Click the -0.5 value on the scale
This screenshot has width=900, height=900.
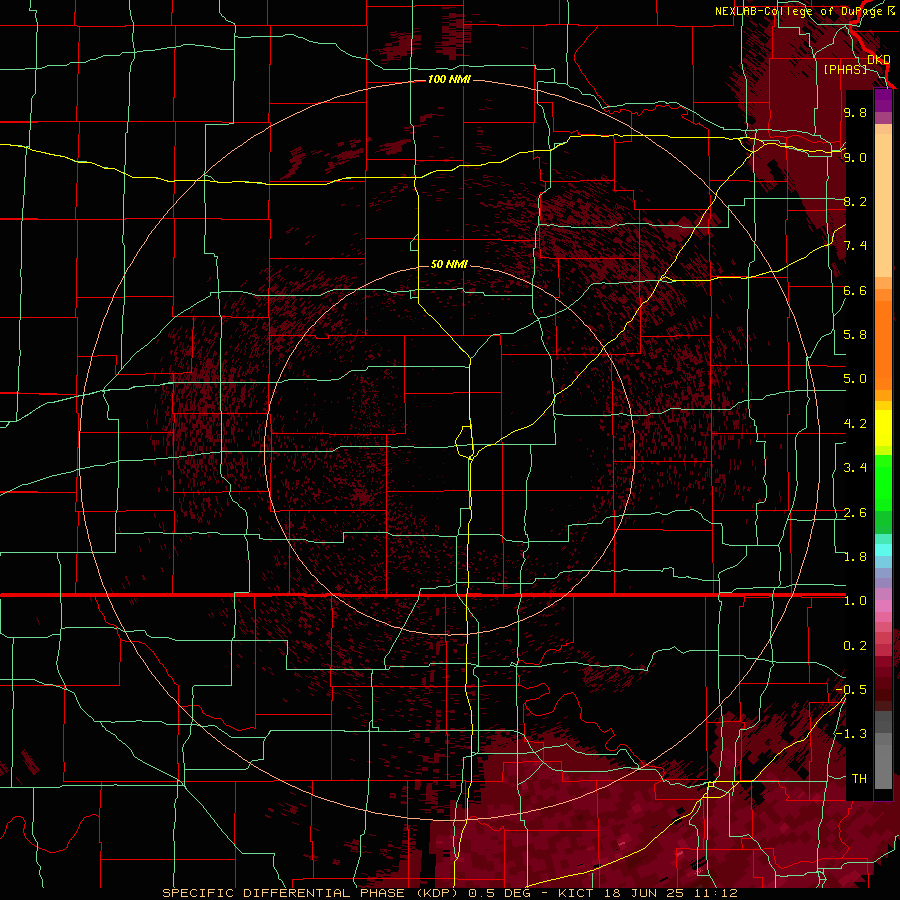point(852,690)
